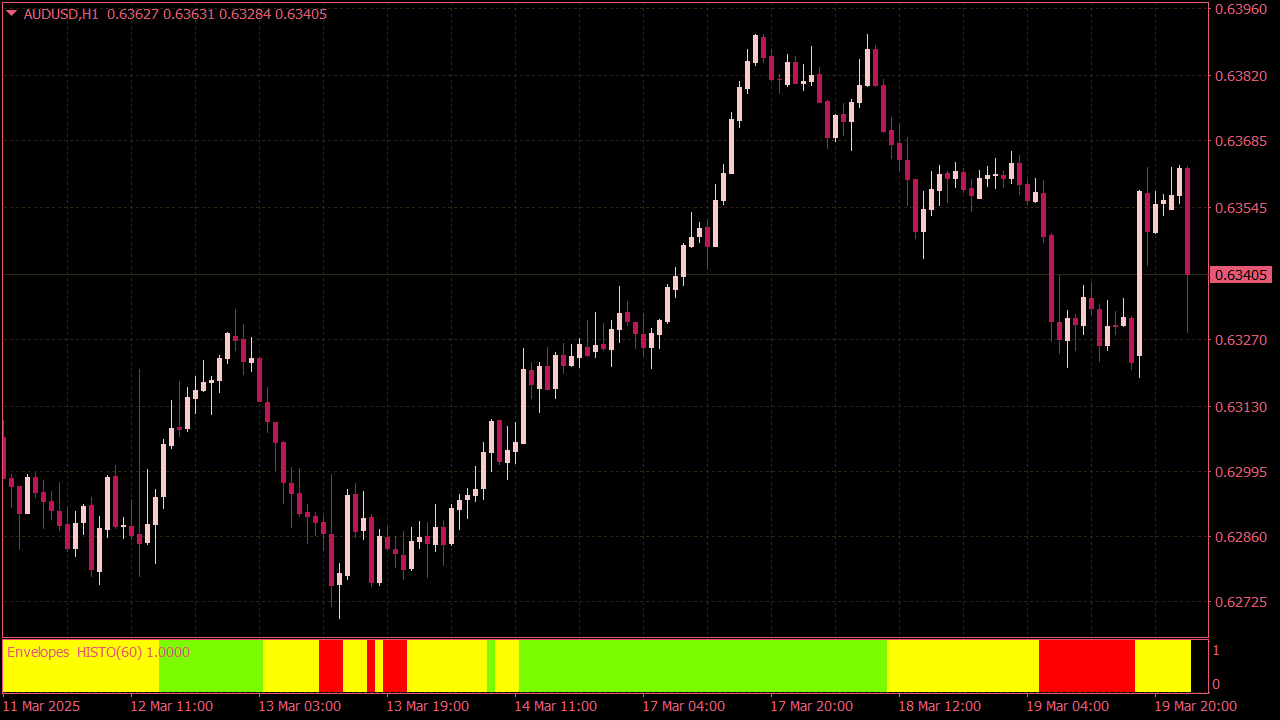Click the 0.62725 price scale label
Image resolution: width=1280 pixels, height=720 pixels.
click(1241, 602)
